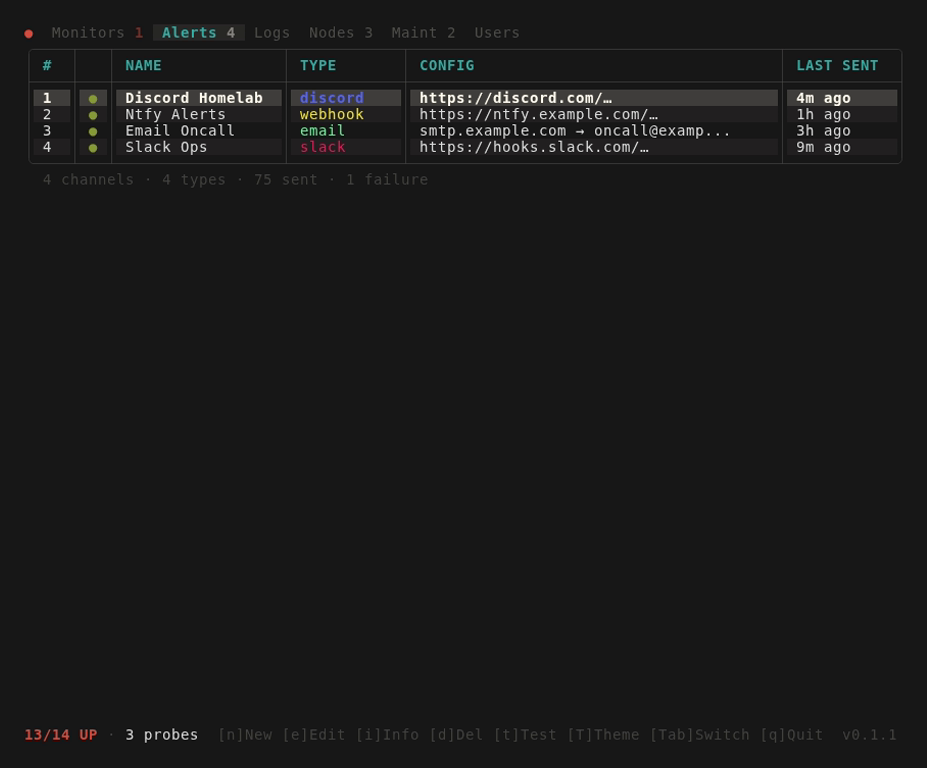The height and width of the screenshot is (768, 927).
Task: Click the TYPE column header
Action: pyautogui.click(x=318, y=66)
